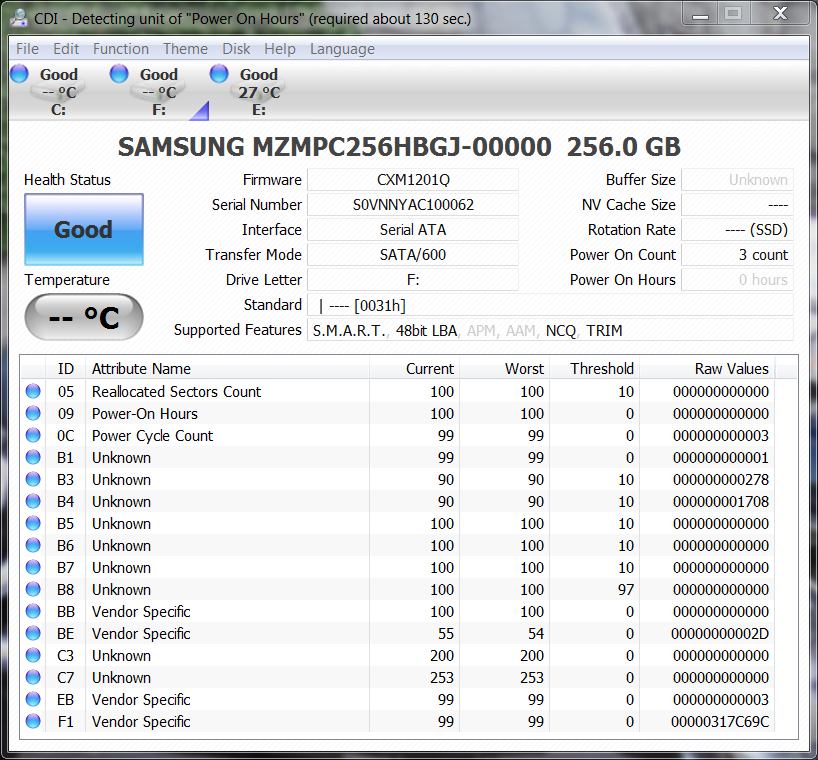Click the Serial Number field S0VNNYAC100062
818x760 pixels.
tap(413, 205)
